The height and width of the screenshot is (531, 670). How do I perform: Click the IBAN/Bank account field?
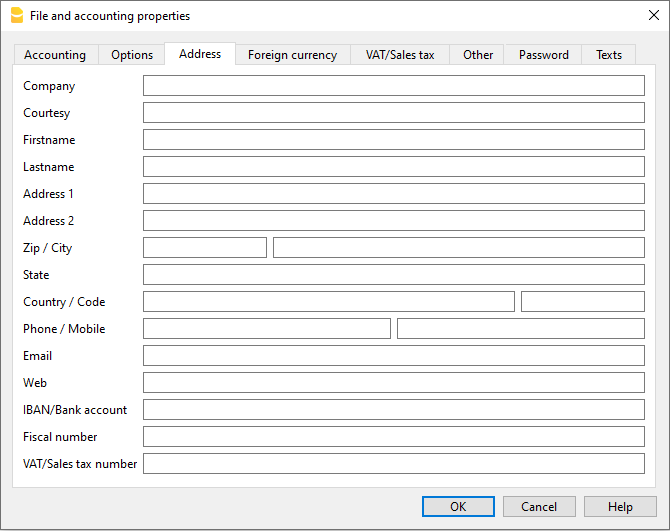click(x=393, y=410)
